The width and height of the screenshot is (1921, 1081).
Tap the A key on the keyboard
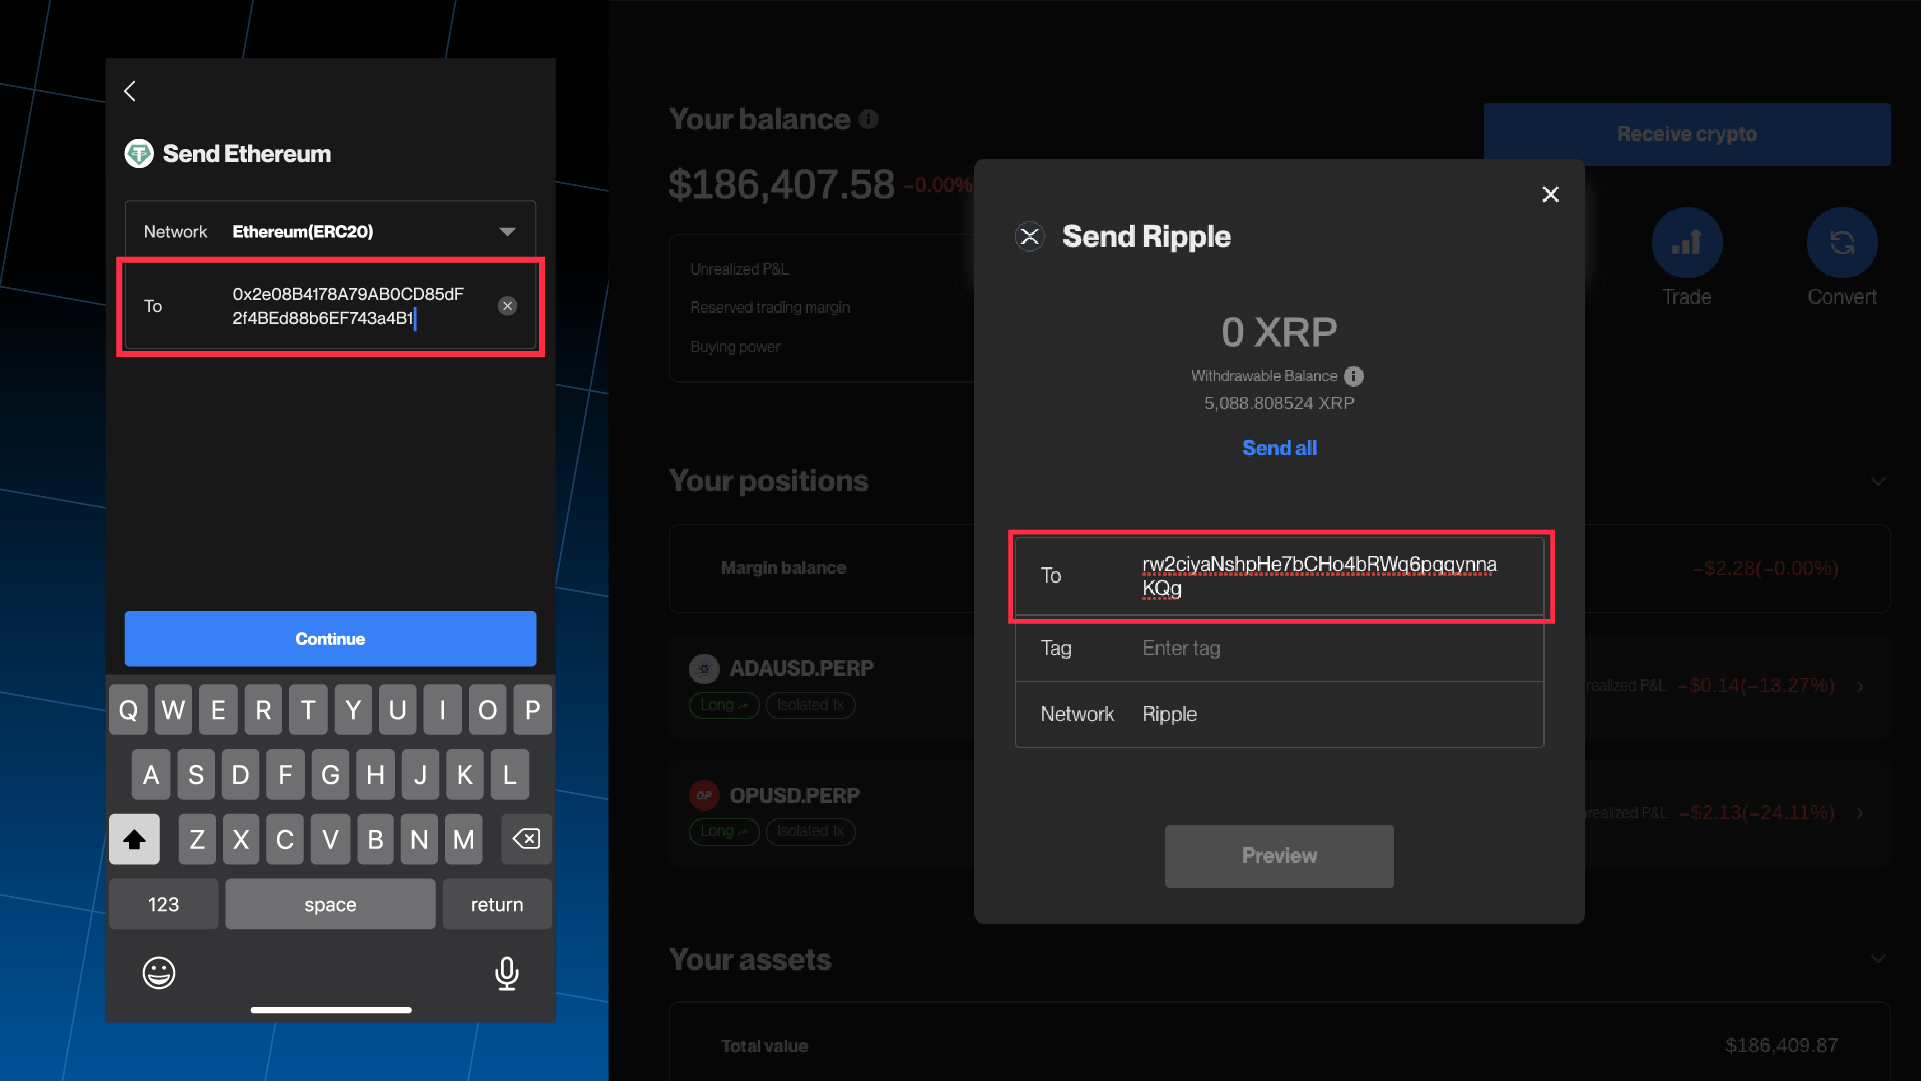pyautogui.click(x=151, y=775)
